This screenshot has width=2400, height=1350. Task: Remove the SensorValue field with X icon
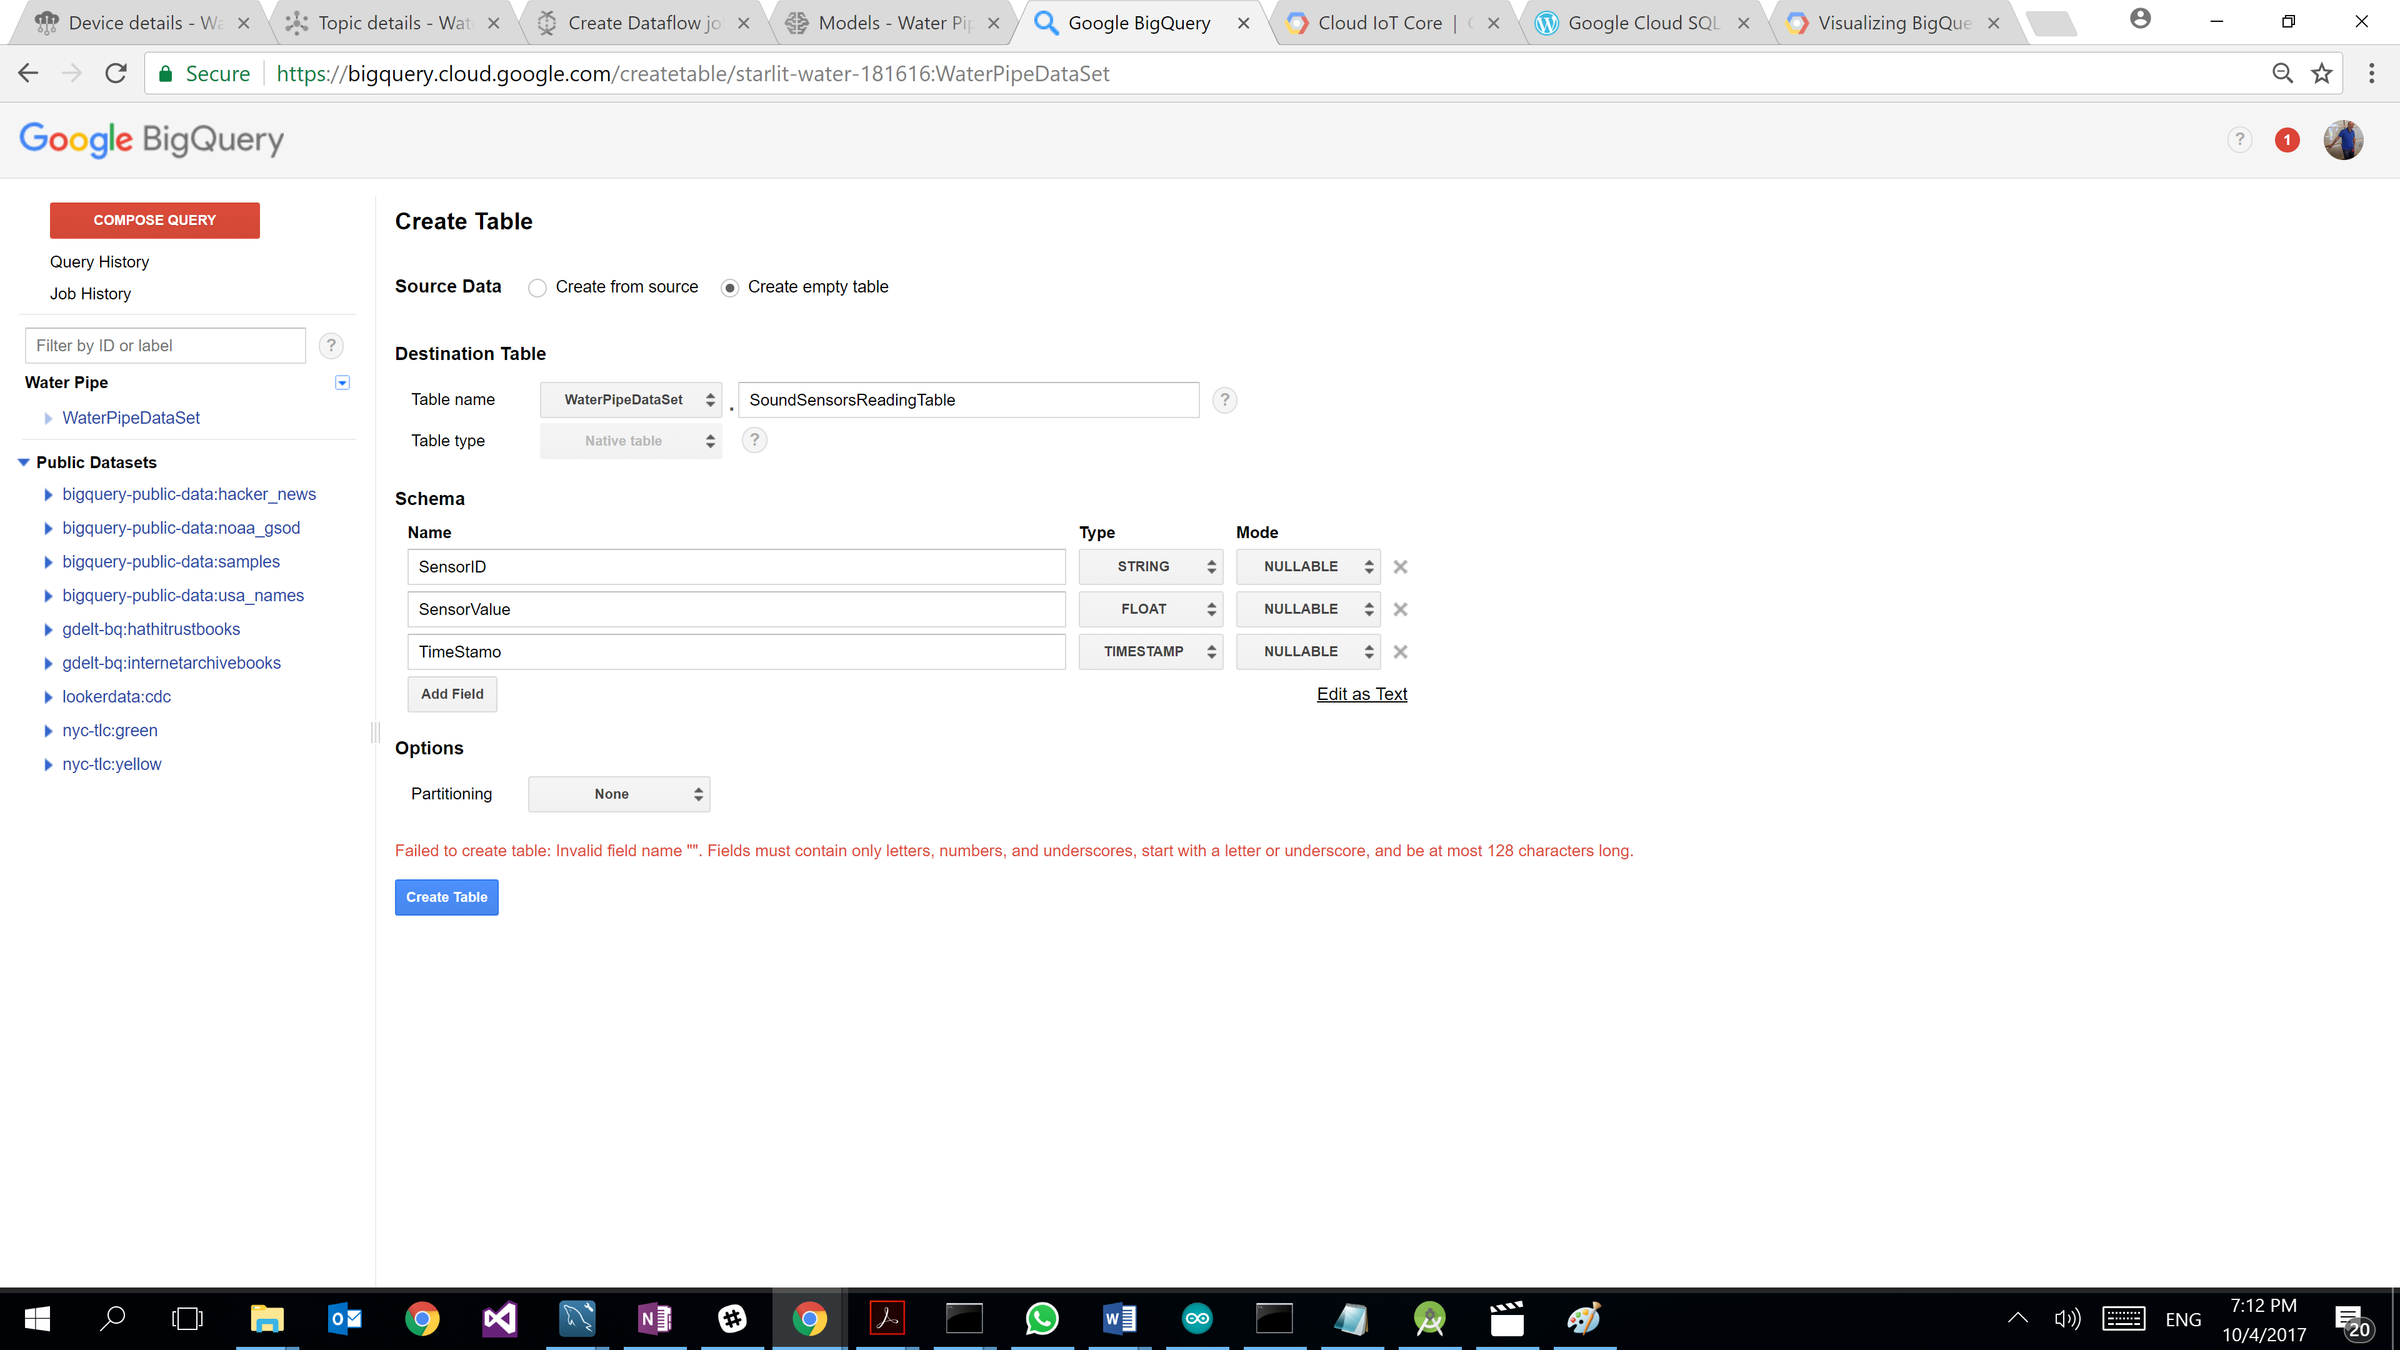point(1400,609)
